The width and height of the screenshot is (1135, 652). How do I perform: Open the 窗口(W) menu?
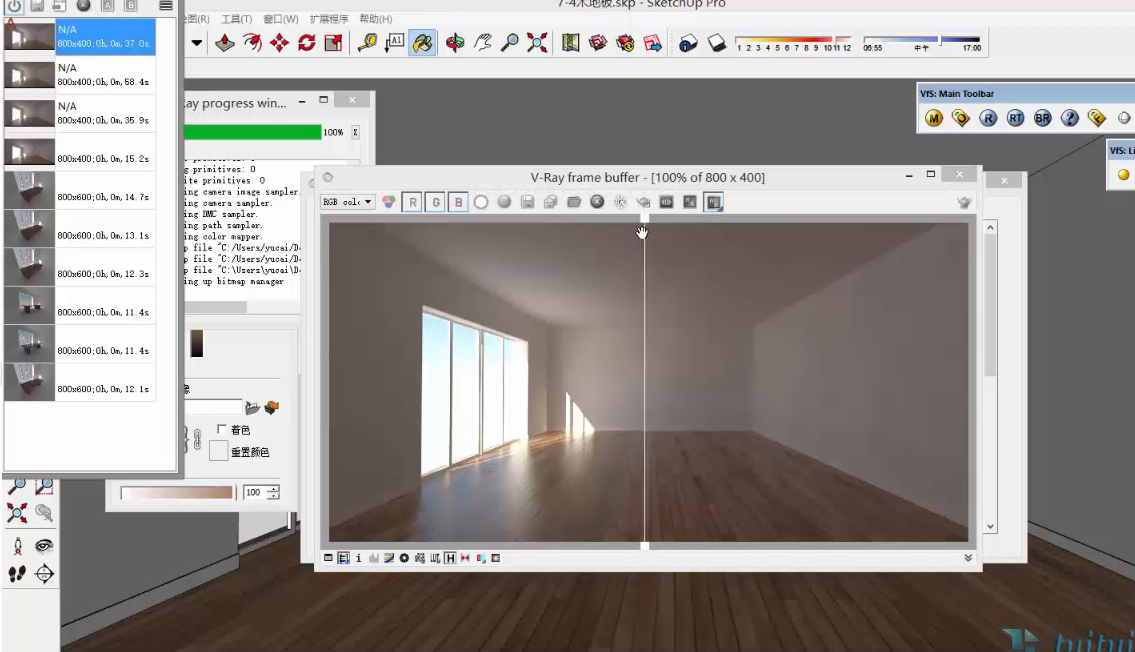(281, 19)
